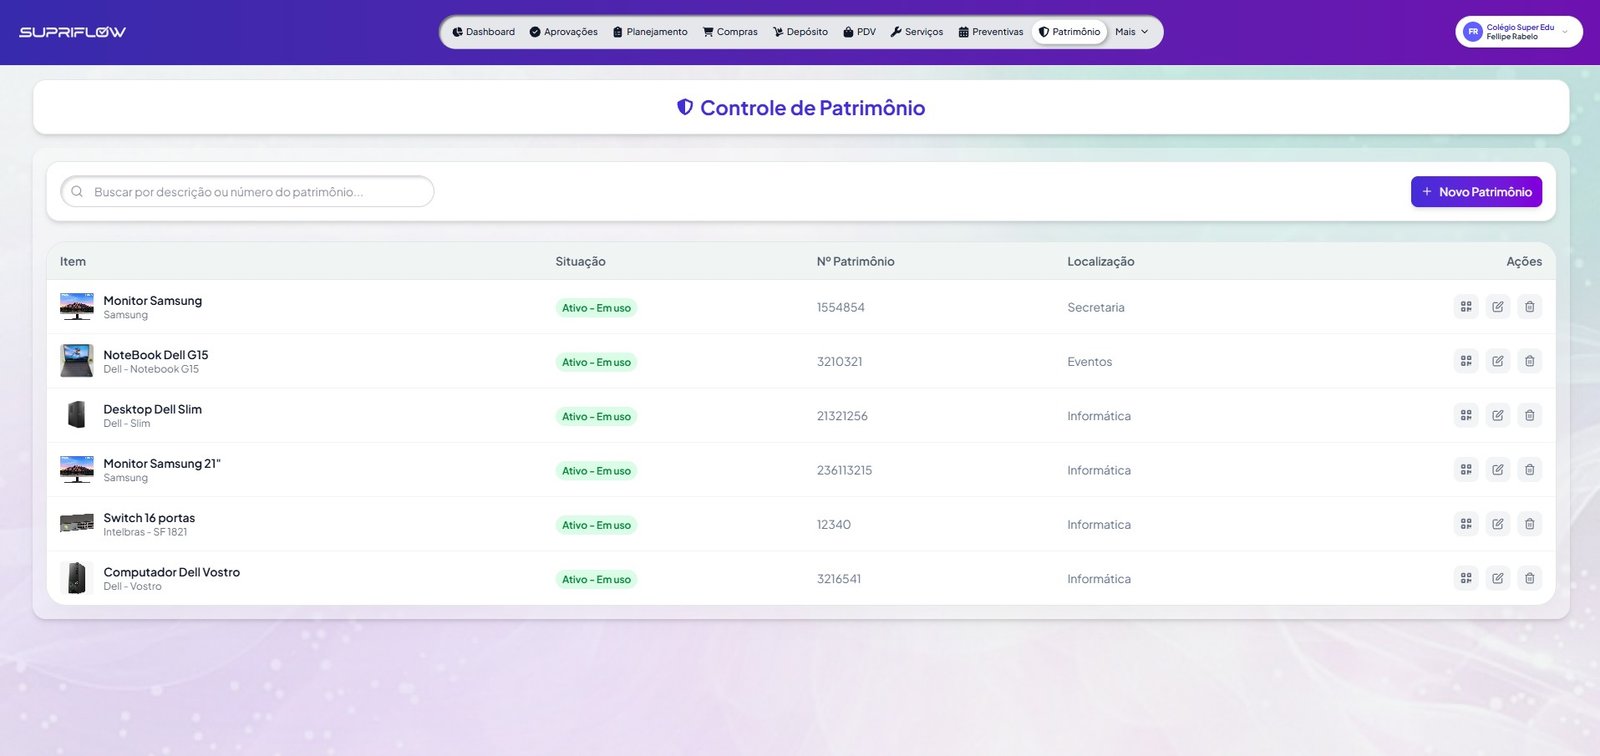Image resolution: width=1600 pixels, height=756 pixels.
Task: Click the Secretaria location cell
Action: 1096,307
